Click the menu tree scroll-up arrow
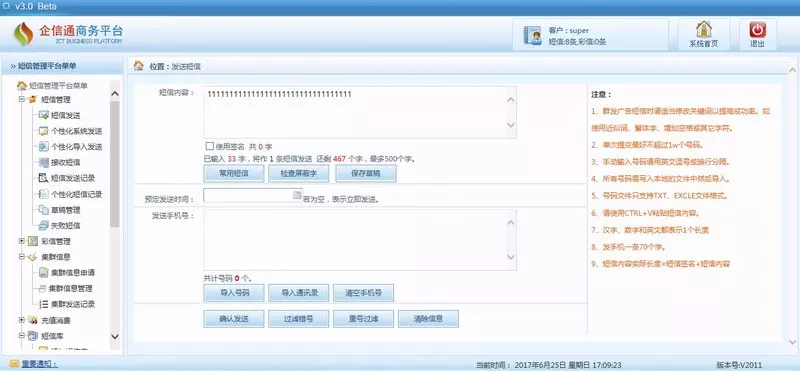800x371 pixels. pos(115,93)
